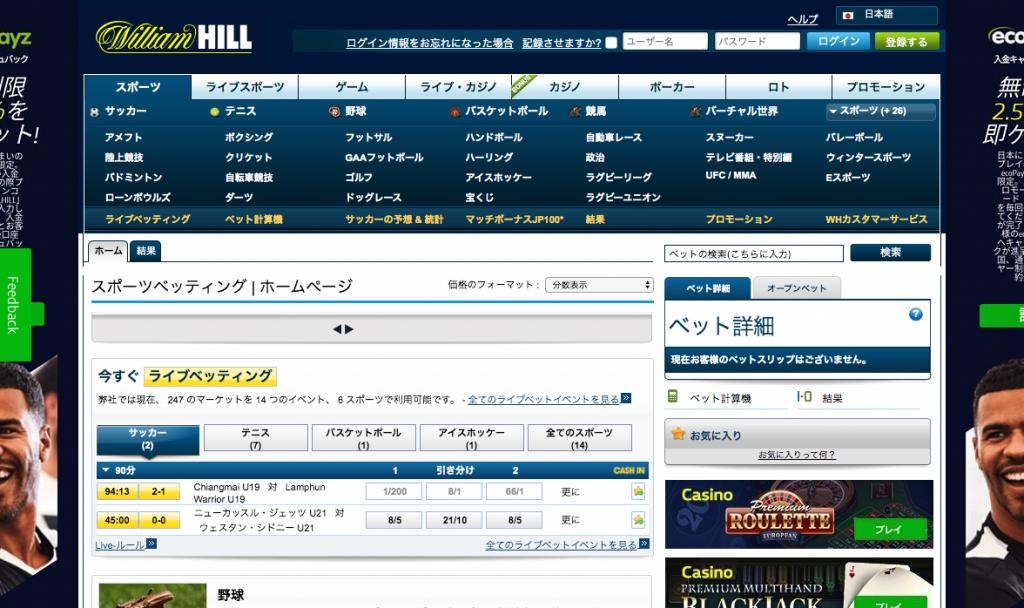This screenshot has width=1024, height=608.
Task: Open the カジノ tab
Action: [x=565, y=87]
